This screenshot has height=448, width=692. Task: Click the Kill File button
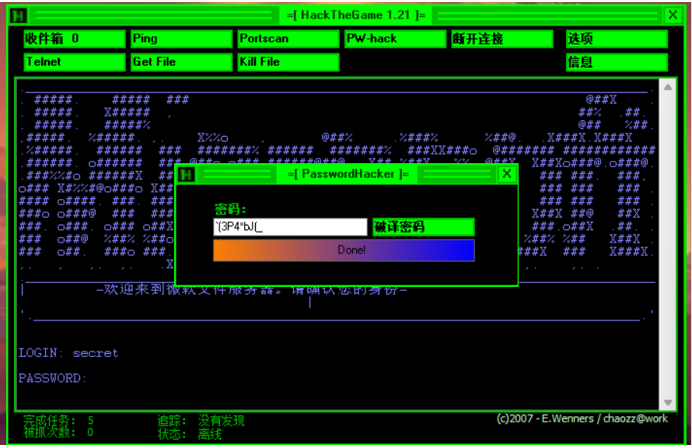[288, 62]
